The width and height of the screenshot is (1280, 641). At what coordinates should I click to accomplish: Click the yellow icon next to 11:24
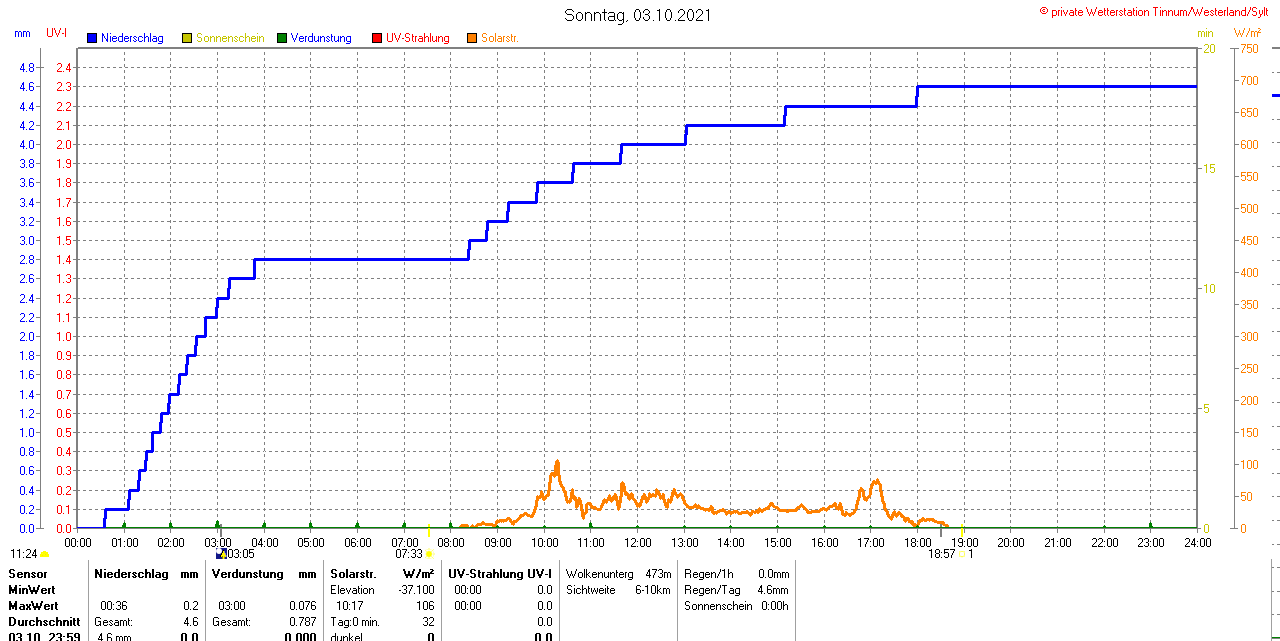[x=45, y=553]
